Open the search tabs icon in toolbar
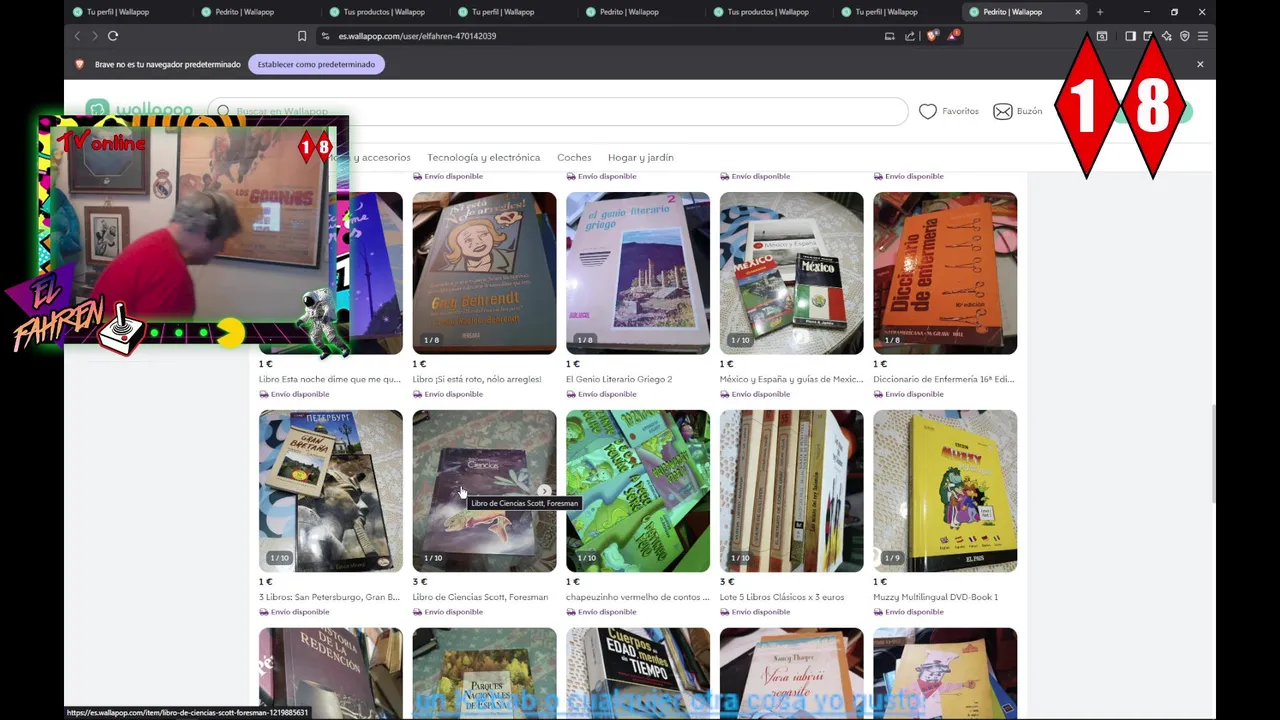The image size is (1280, 720). 1102,36
